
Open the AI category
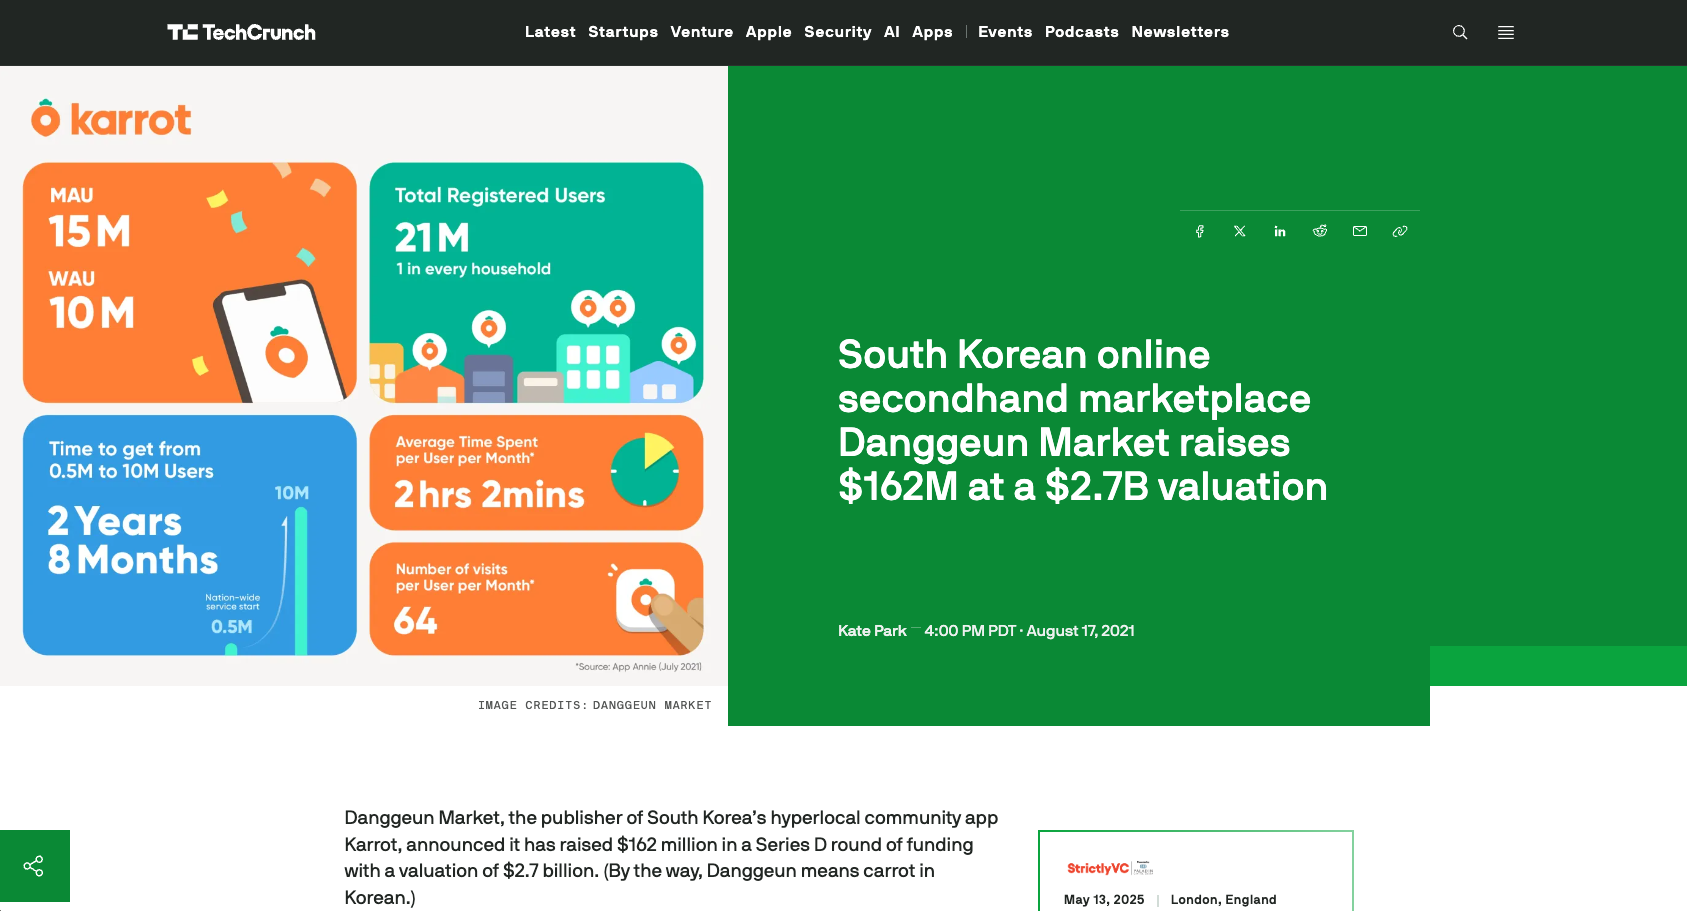pos(892,32)
